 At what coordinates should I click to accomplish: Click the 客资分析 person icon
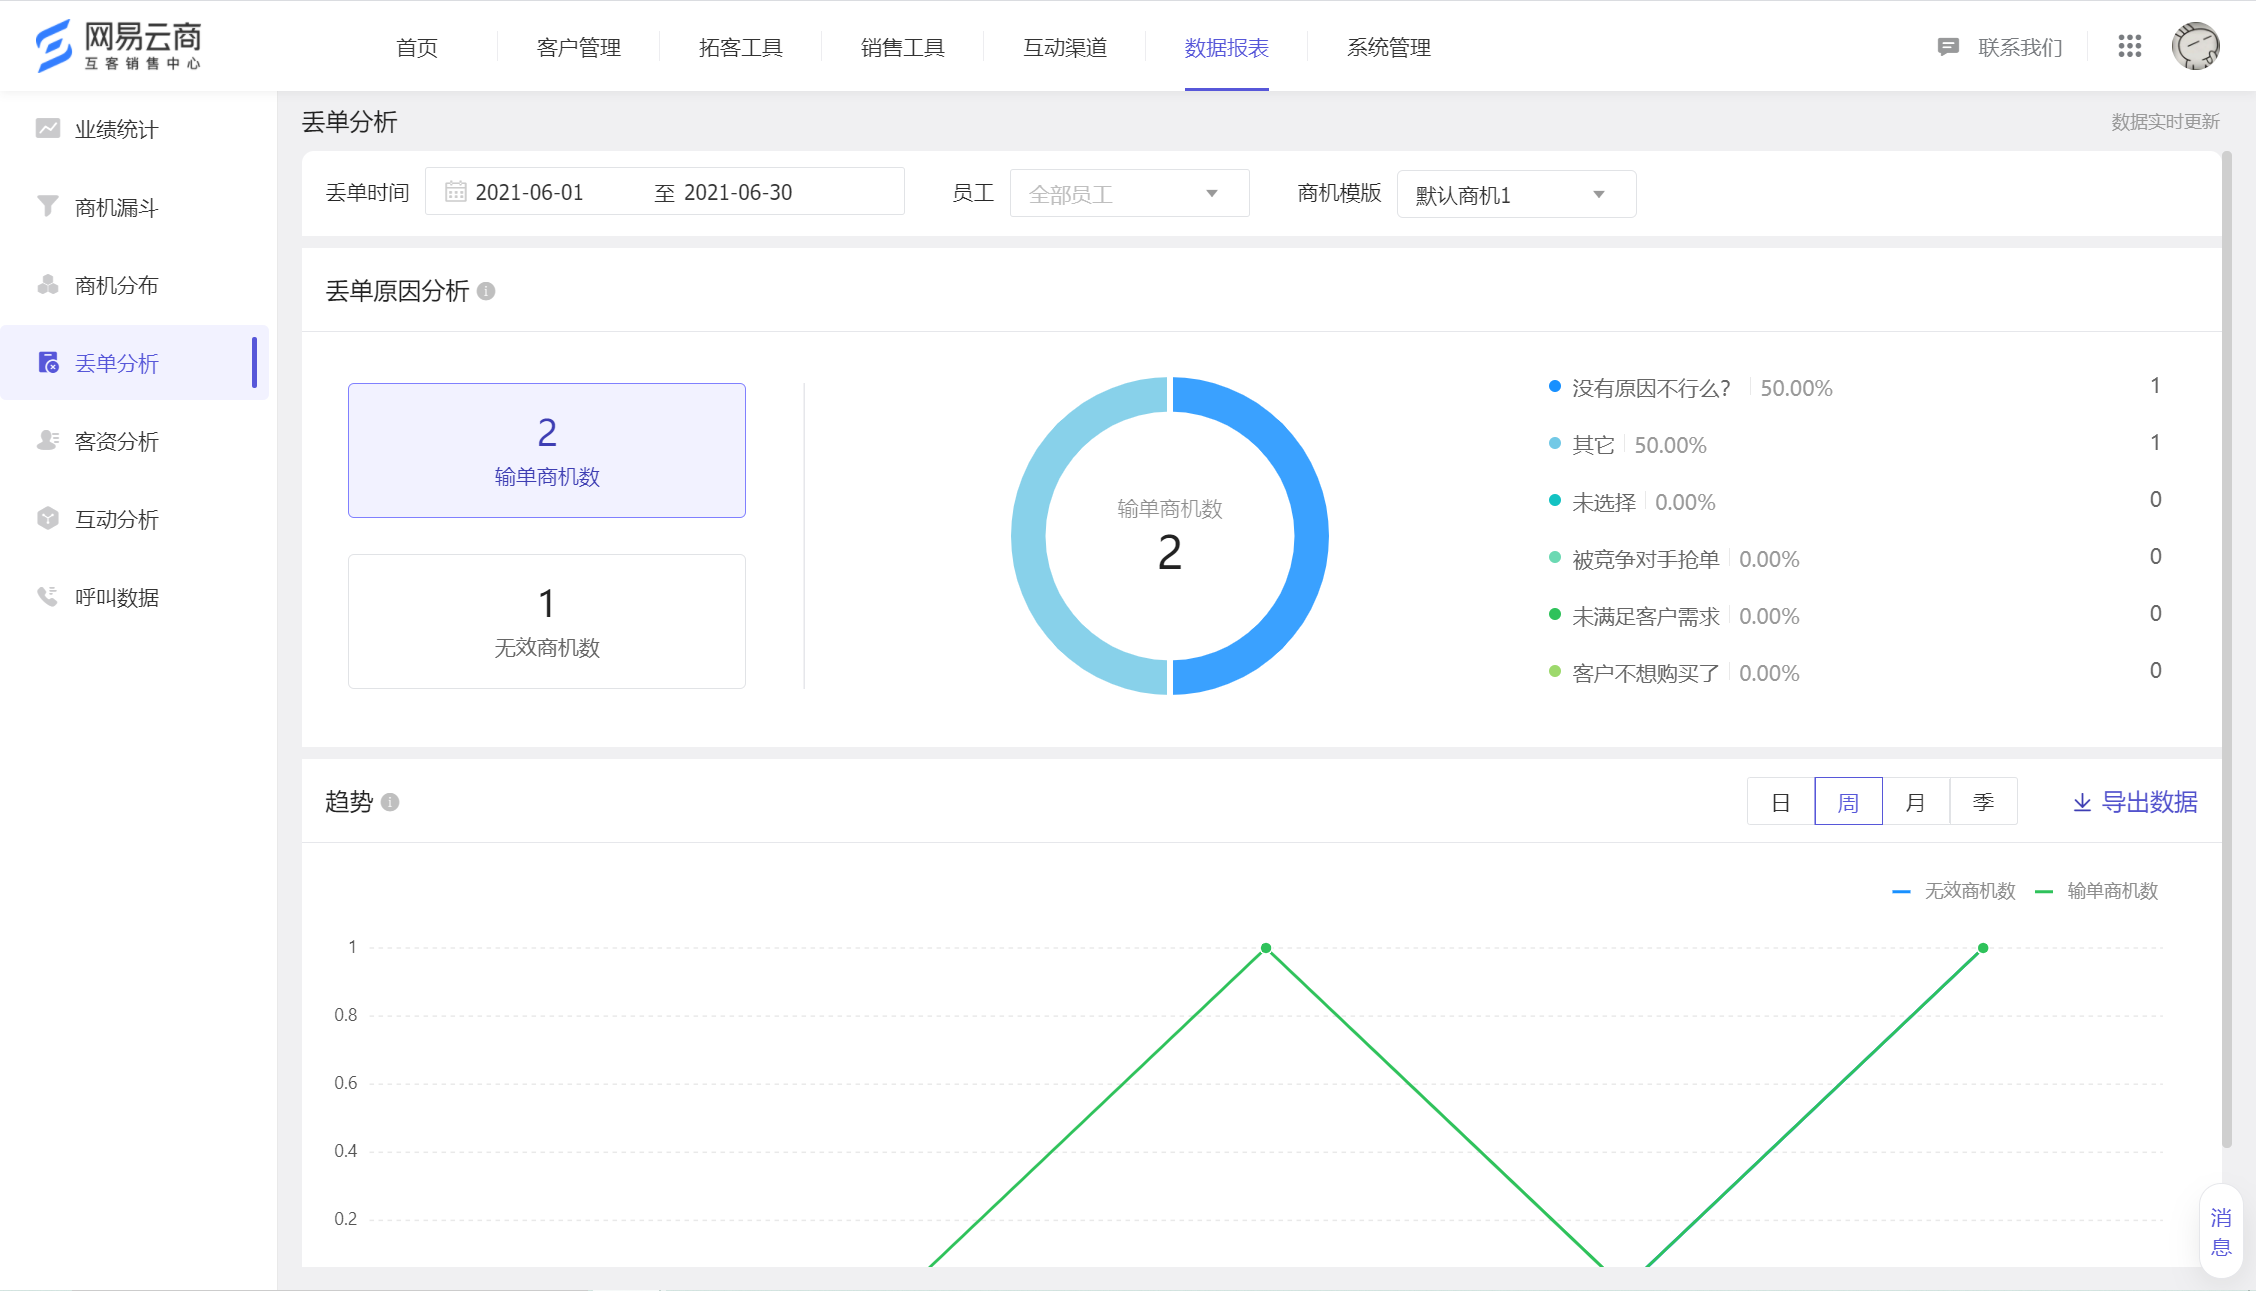[x=48, y=440]
